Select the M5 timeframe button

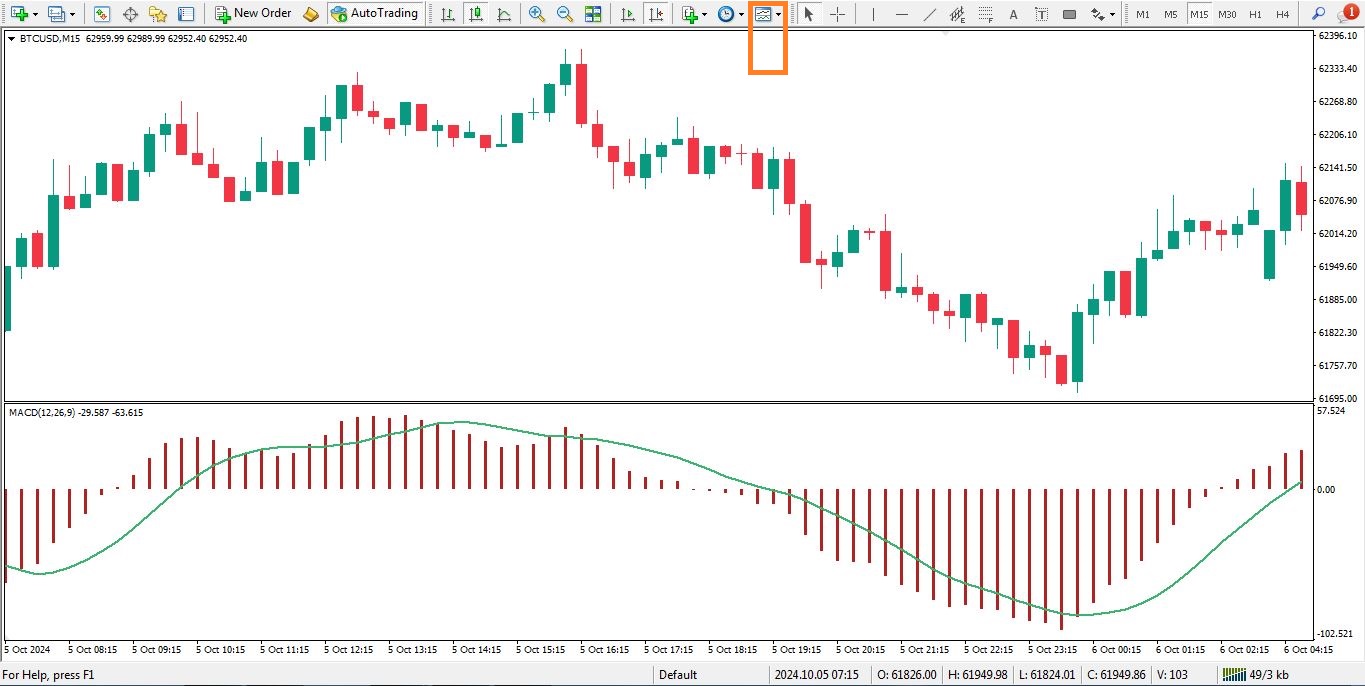[x=1170, y=14]
